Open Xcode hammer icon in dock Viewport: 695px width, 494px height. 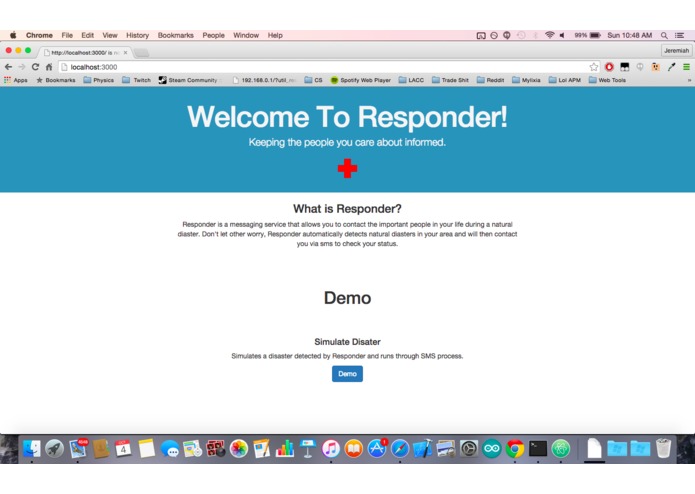point(423,449)
